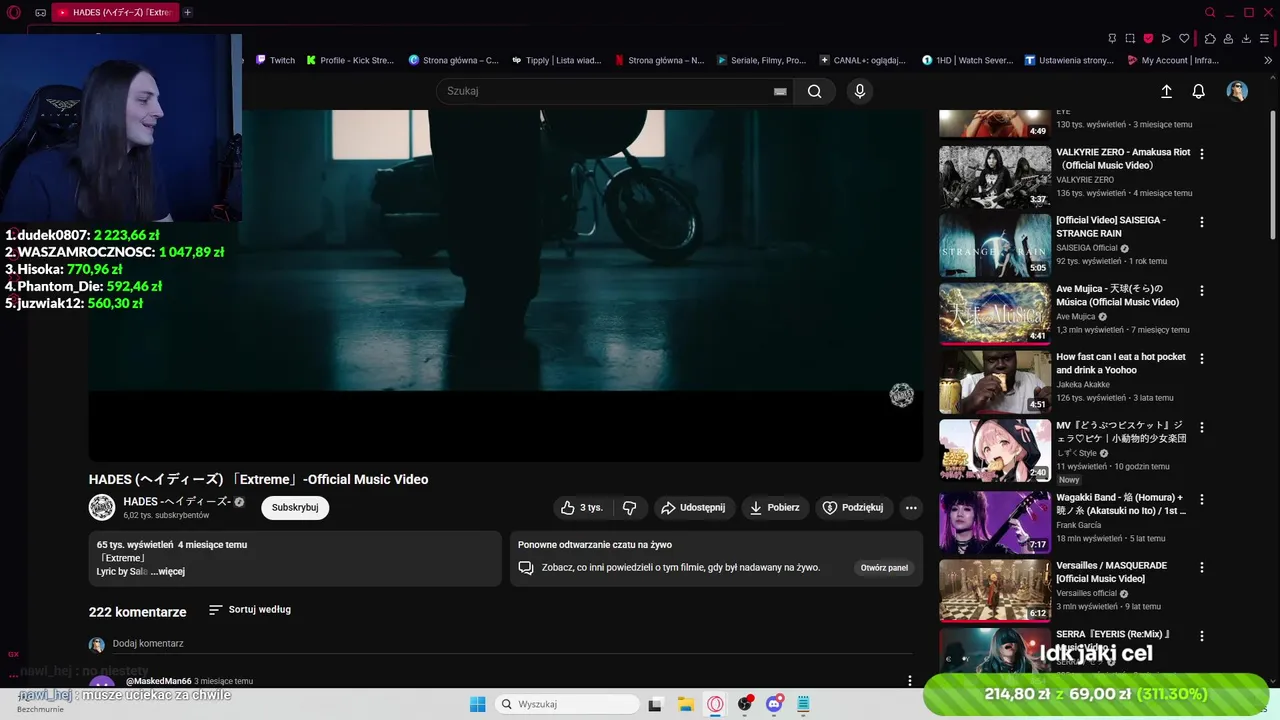Open "My Account | Infra..." bookmark

1173,60
